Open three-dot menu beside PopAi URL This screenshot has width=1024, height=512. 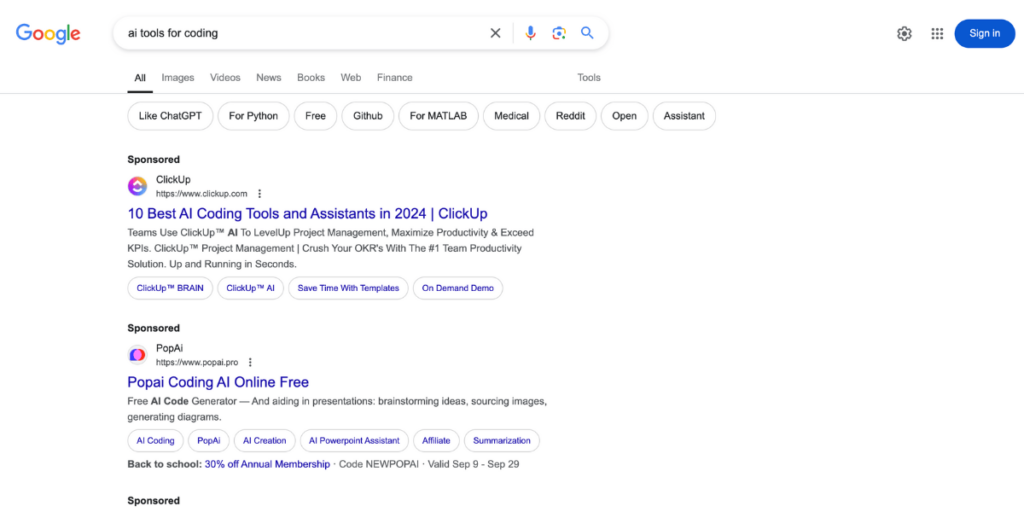tap(250, 362)
